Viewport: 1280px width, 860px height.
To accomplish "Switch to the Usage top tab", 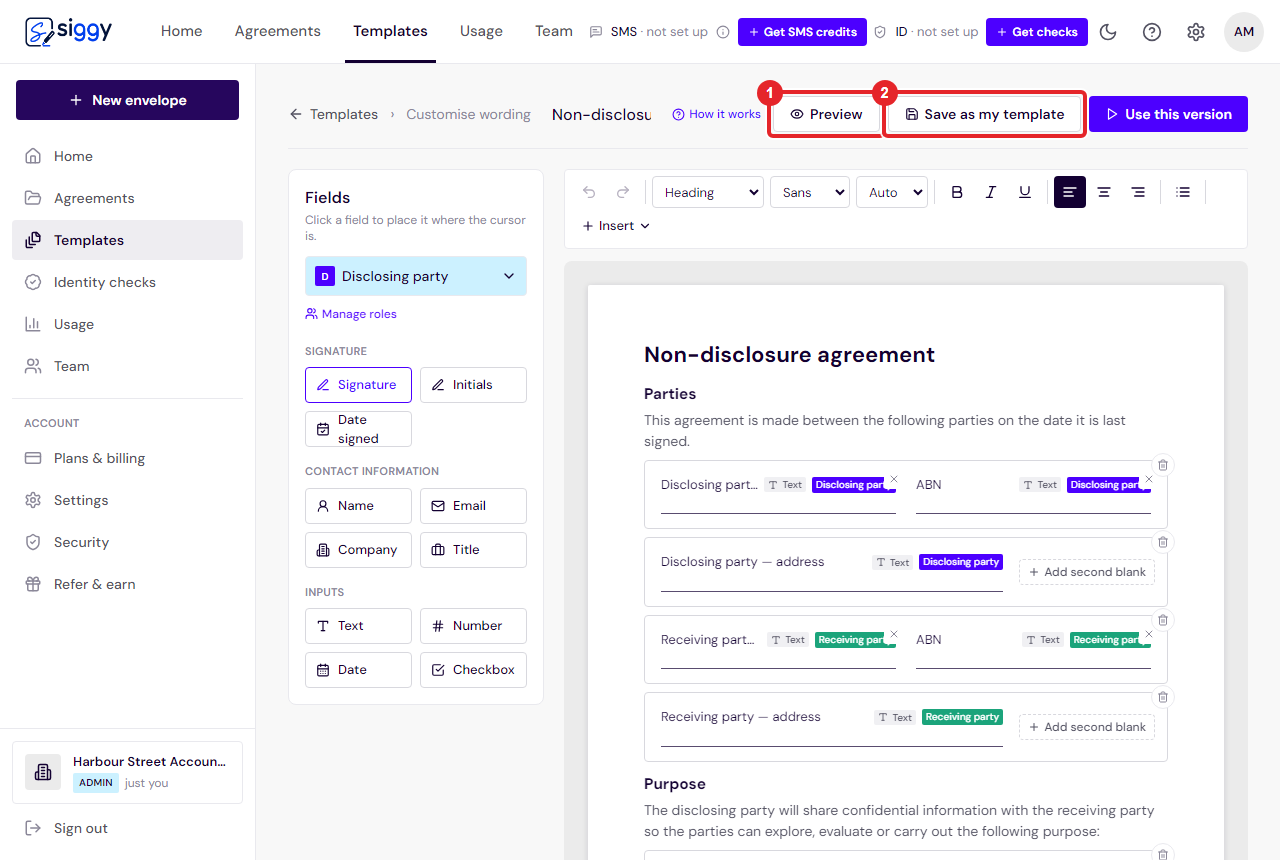I will (x=481, y=31).
